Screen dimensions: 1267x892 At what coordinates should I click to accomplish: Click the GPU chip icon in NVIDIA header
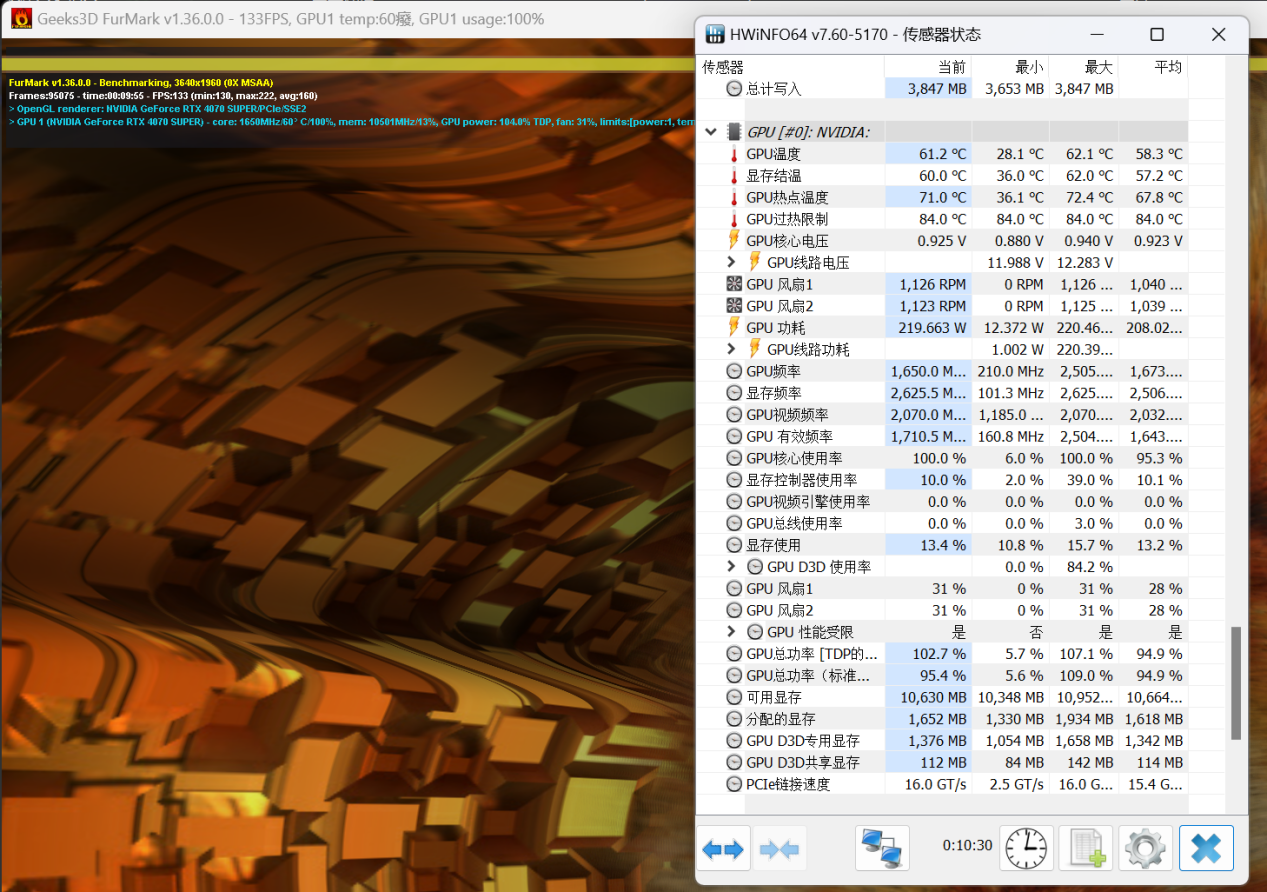(x=733, y=132)
